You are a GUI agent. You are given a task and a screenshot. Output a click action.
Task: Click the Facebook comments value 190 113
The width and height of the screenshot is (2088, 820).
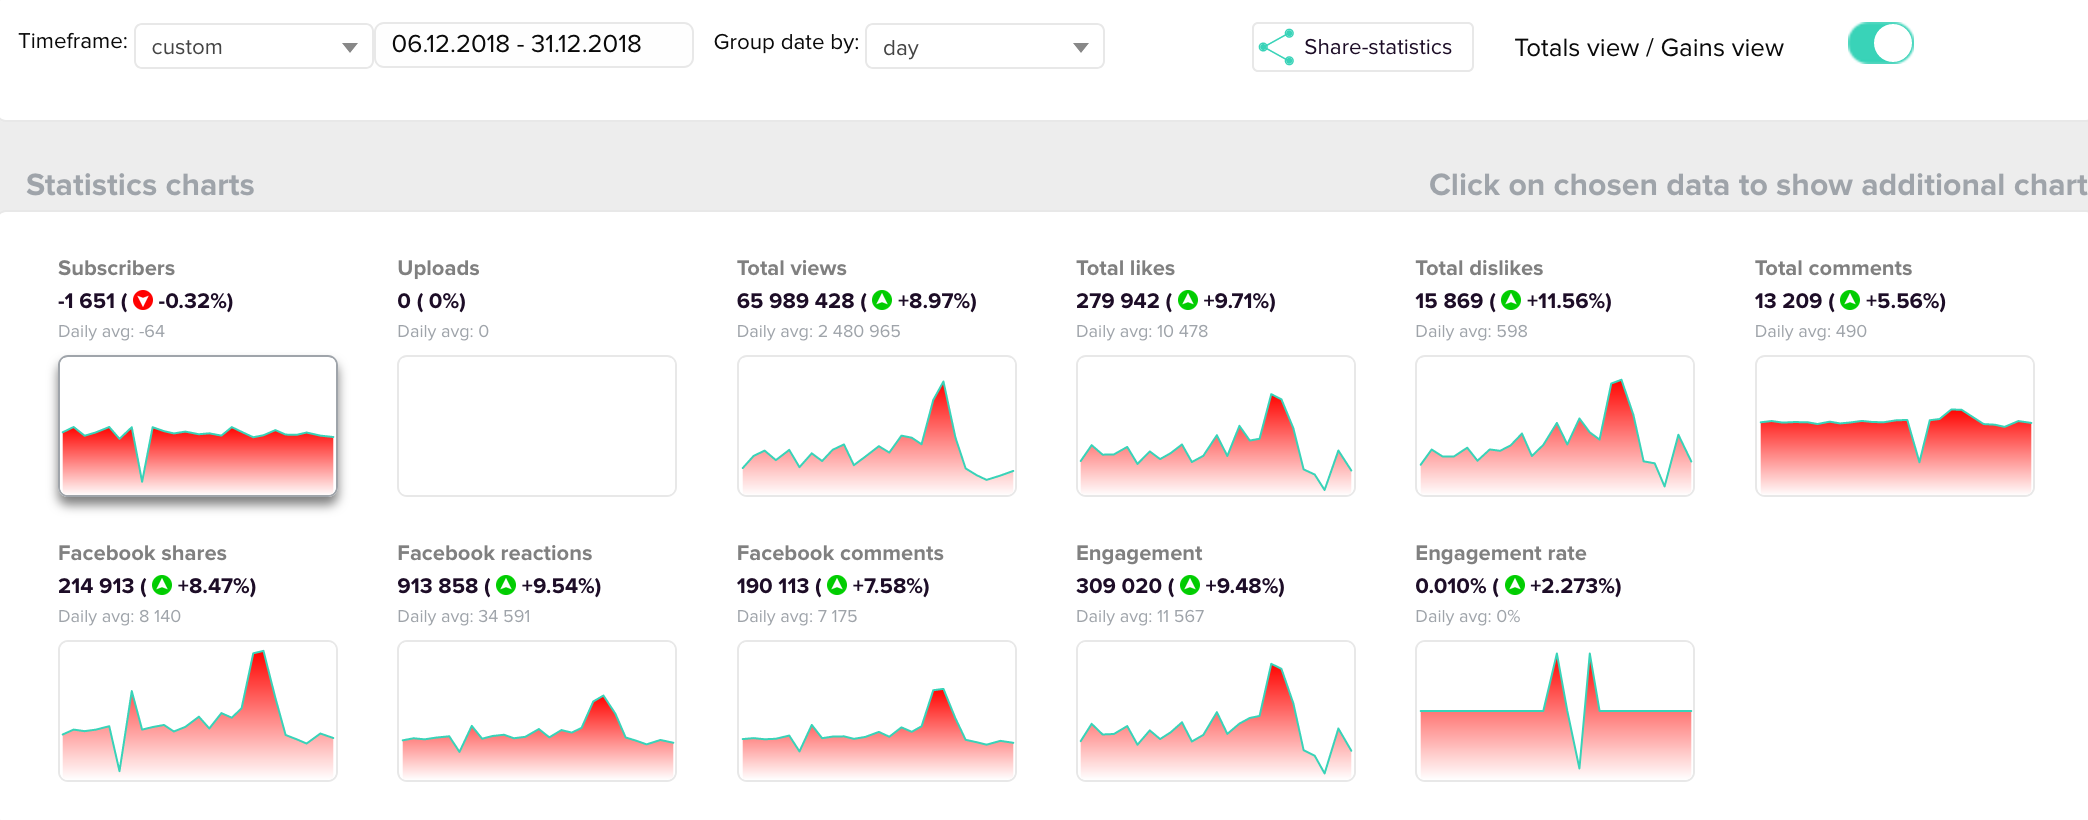pos(772,586)
